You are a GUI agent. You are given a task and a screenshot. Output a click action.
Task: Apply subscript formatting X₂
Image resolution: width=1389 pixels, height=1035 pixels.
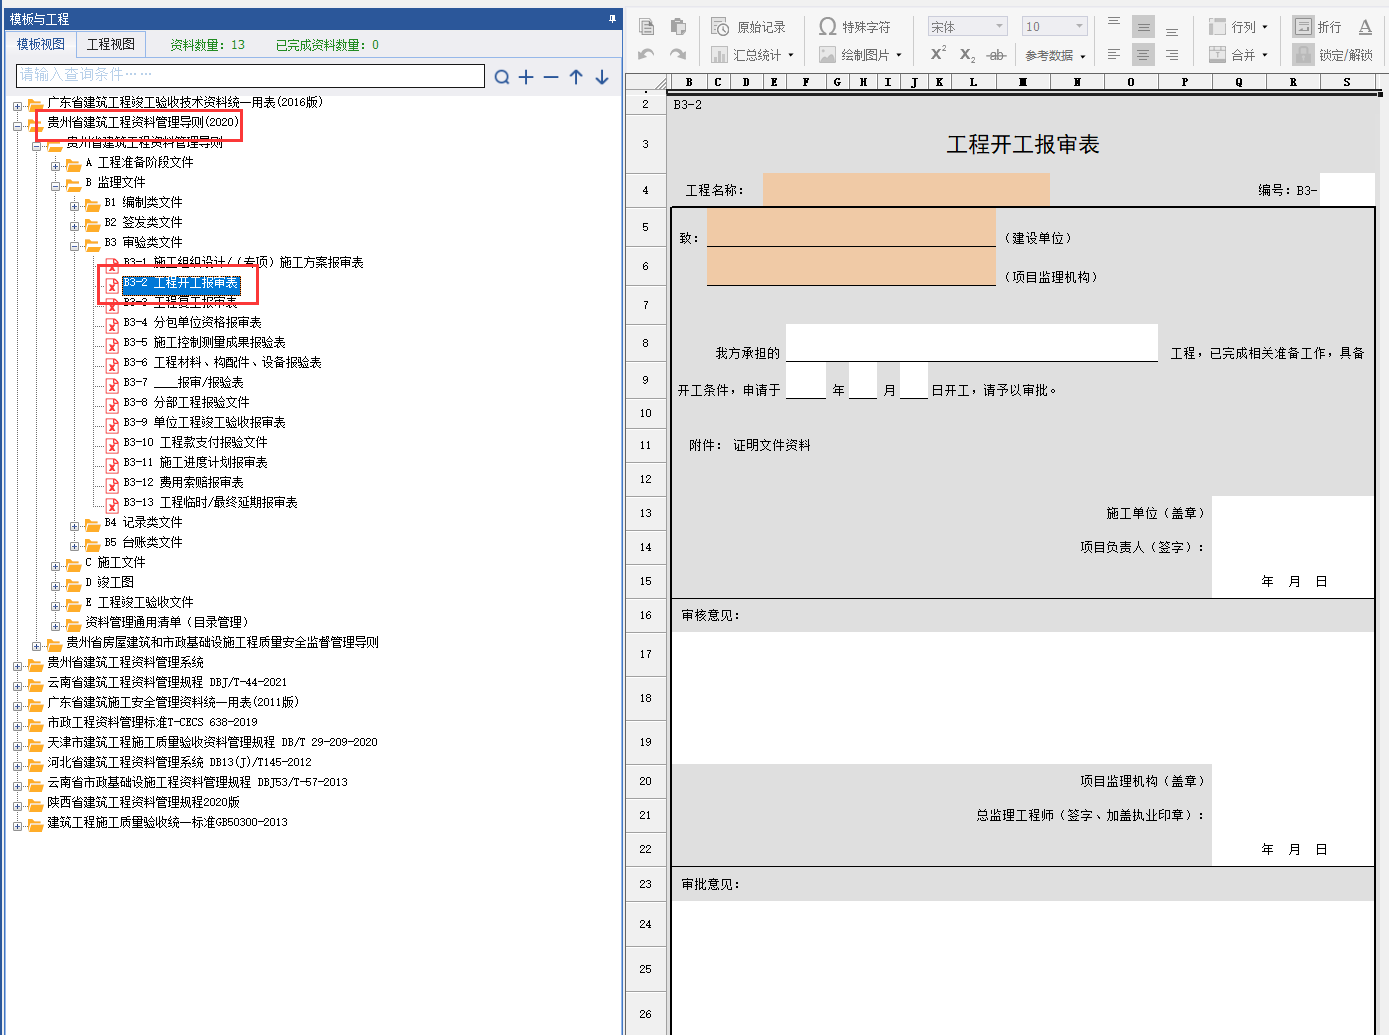click(x=967, y=55)
